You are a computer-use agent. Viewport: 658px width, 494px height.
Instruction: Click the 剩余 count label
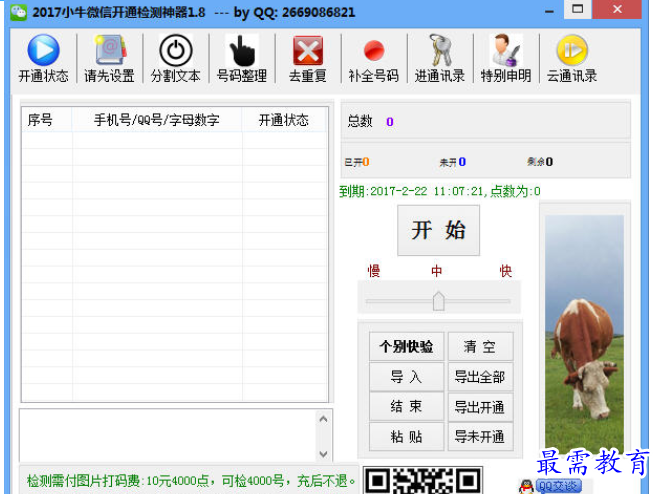[540, 162]
